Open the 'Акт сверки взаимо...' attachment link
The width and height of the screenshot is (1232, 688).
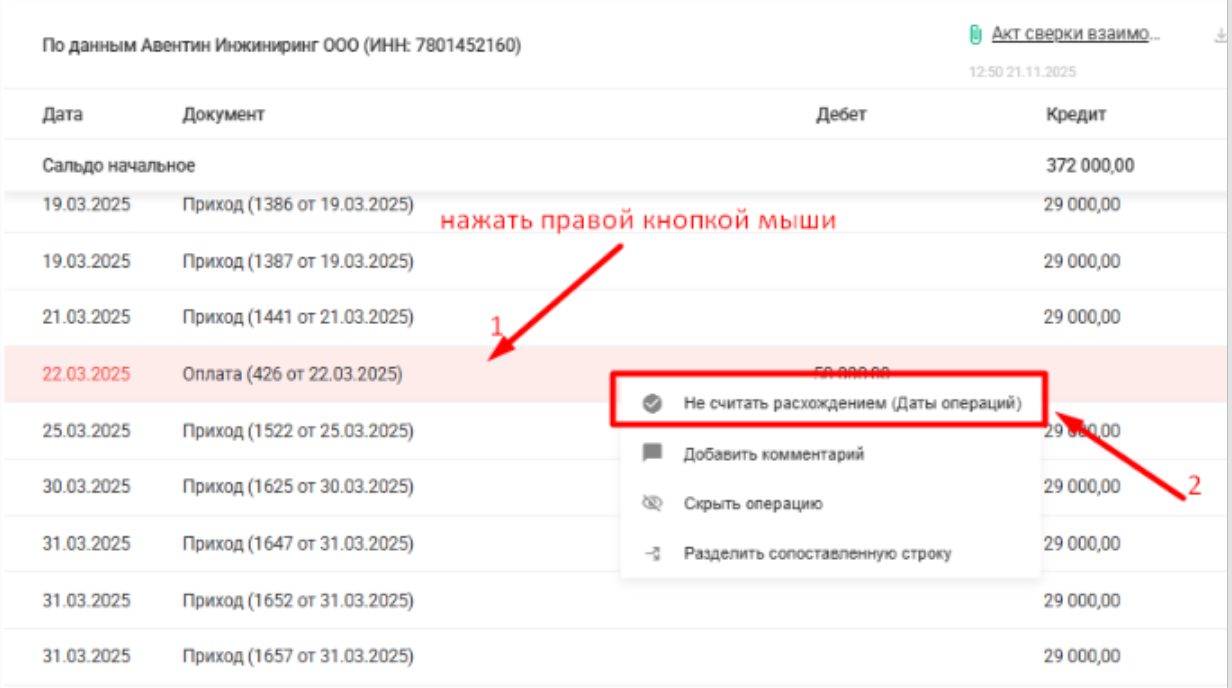(x=1076, y=34)
